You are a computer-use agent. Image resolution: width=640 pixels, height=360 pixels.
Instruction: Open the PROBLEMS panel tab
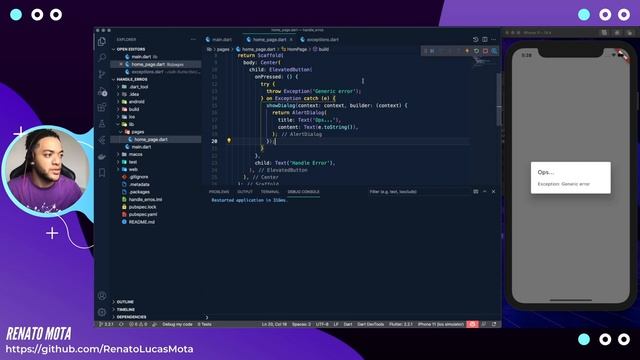[219, 191]
